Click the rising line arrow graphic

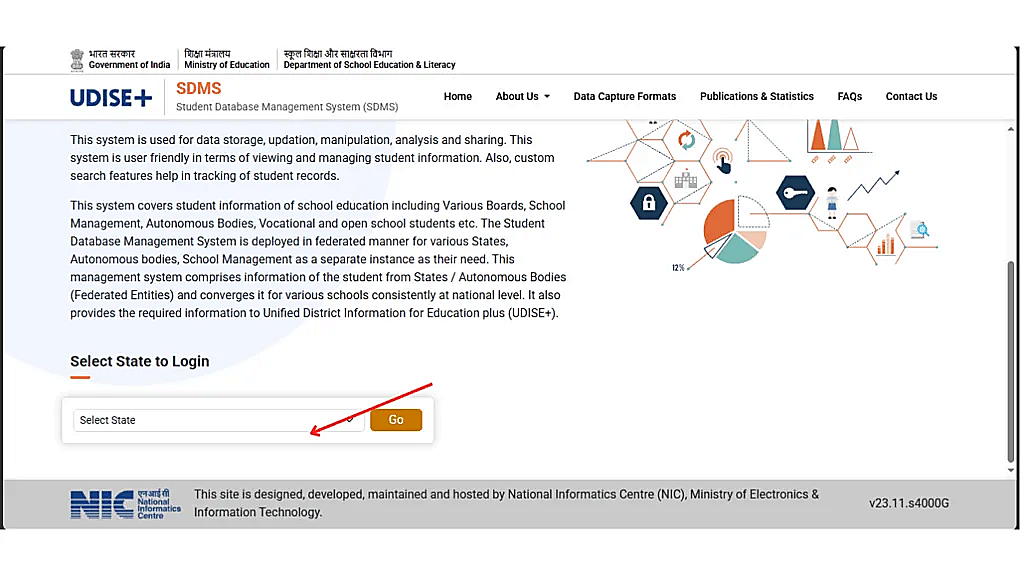coord(874,185)
